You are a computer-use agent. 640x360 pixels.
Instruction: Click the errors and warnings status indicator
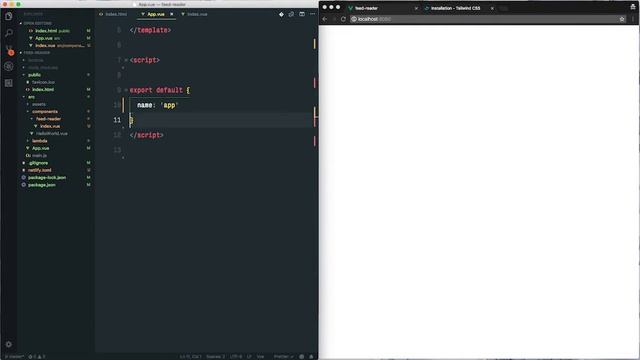point(37,357)
